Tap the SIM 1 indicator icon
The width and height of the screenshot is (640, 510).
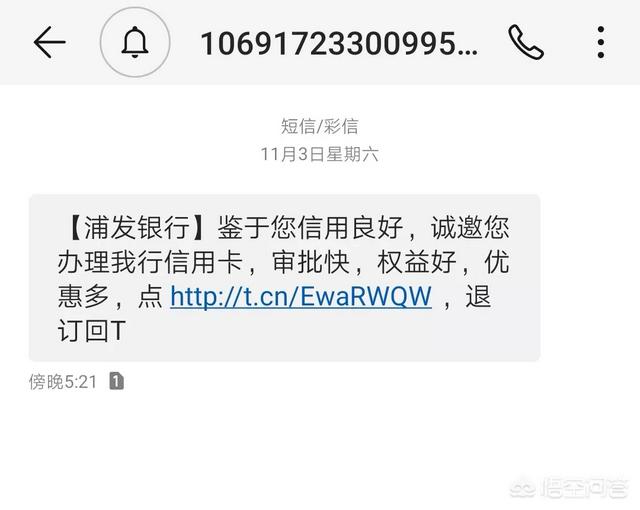tap(116, 381)
